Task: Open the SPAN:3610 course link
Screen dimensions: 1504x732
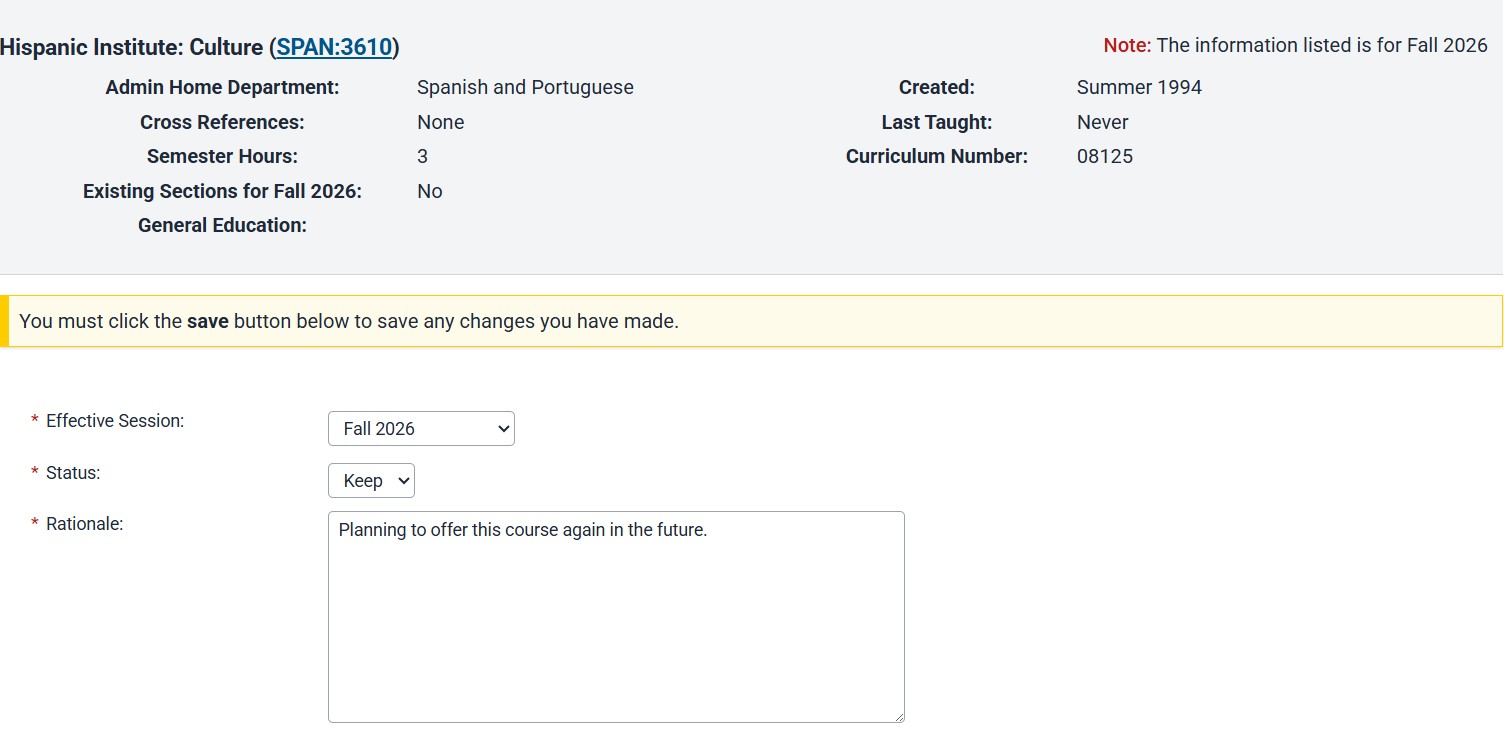Action: coord(334,47)
